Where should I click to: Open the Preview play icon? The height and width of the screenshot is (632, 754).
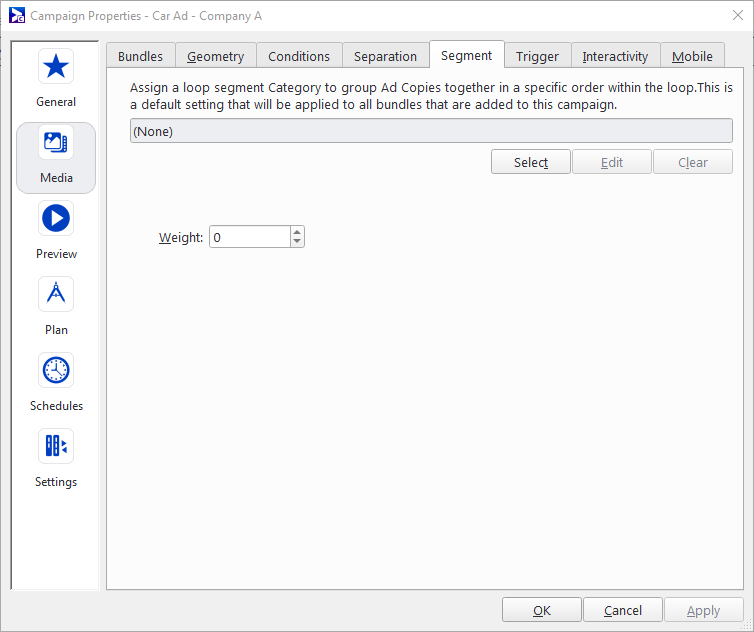click(x=56, y=219)
